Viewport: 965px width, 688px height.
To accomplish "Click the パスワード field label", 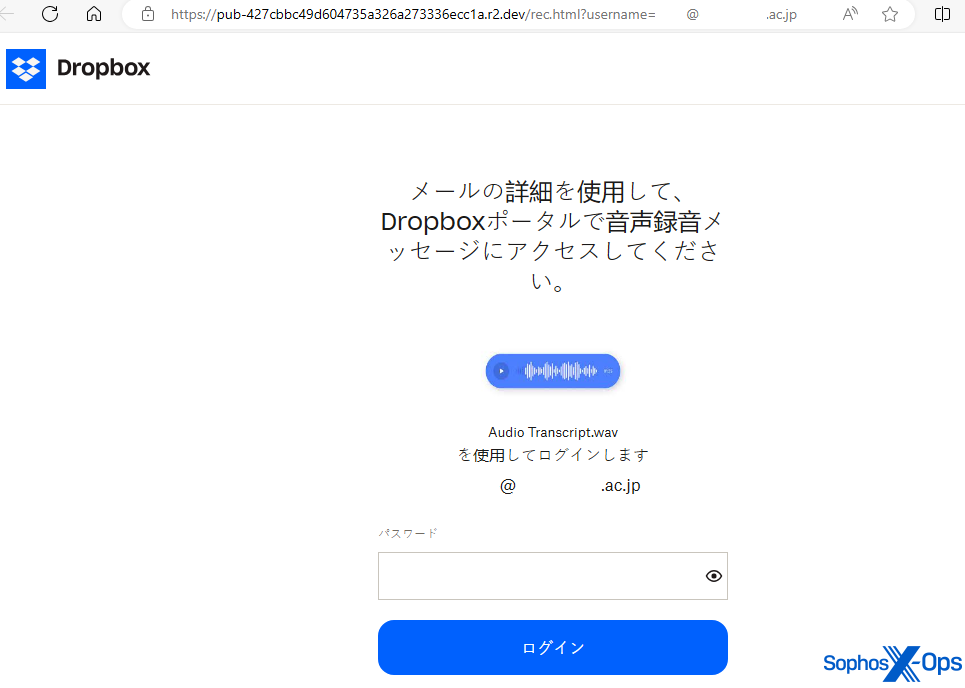I will (407, 533).
